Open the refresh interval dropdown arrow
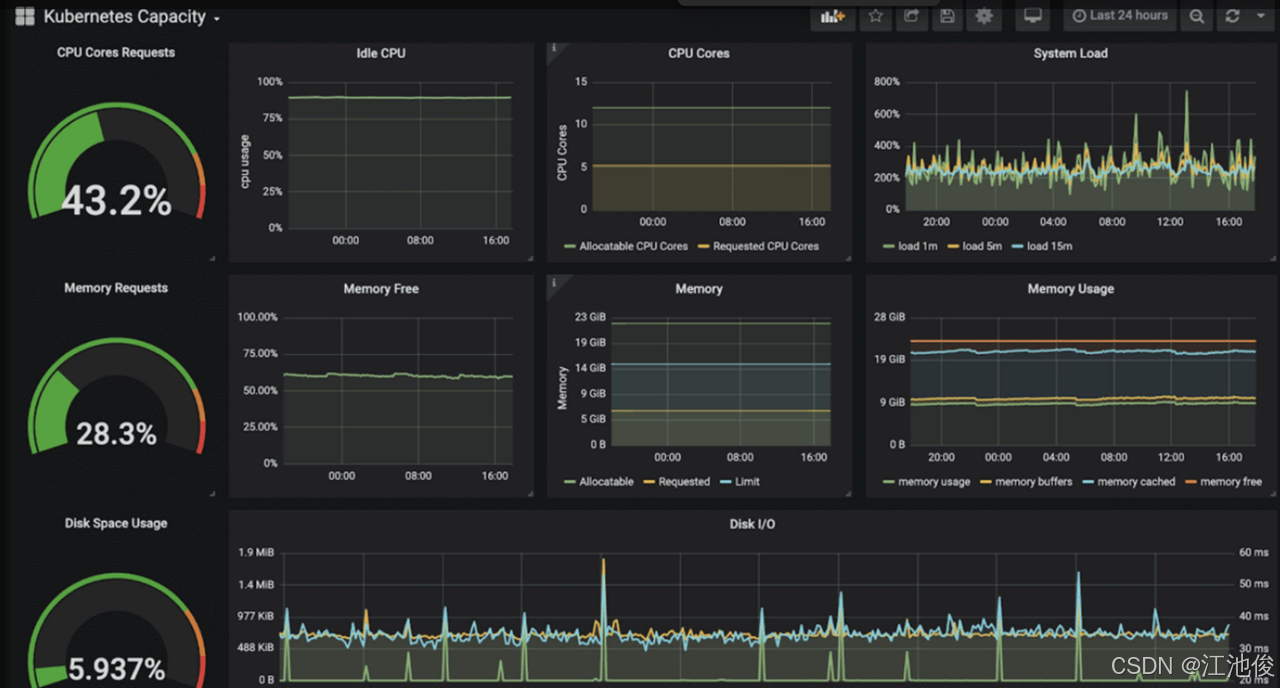Viewport: 1280px width, 688px height. [1260, 16]
